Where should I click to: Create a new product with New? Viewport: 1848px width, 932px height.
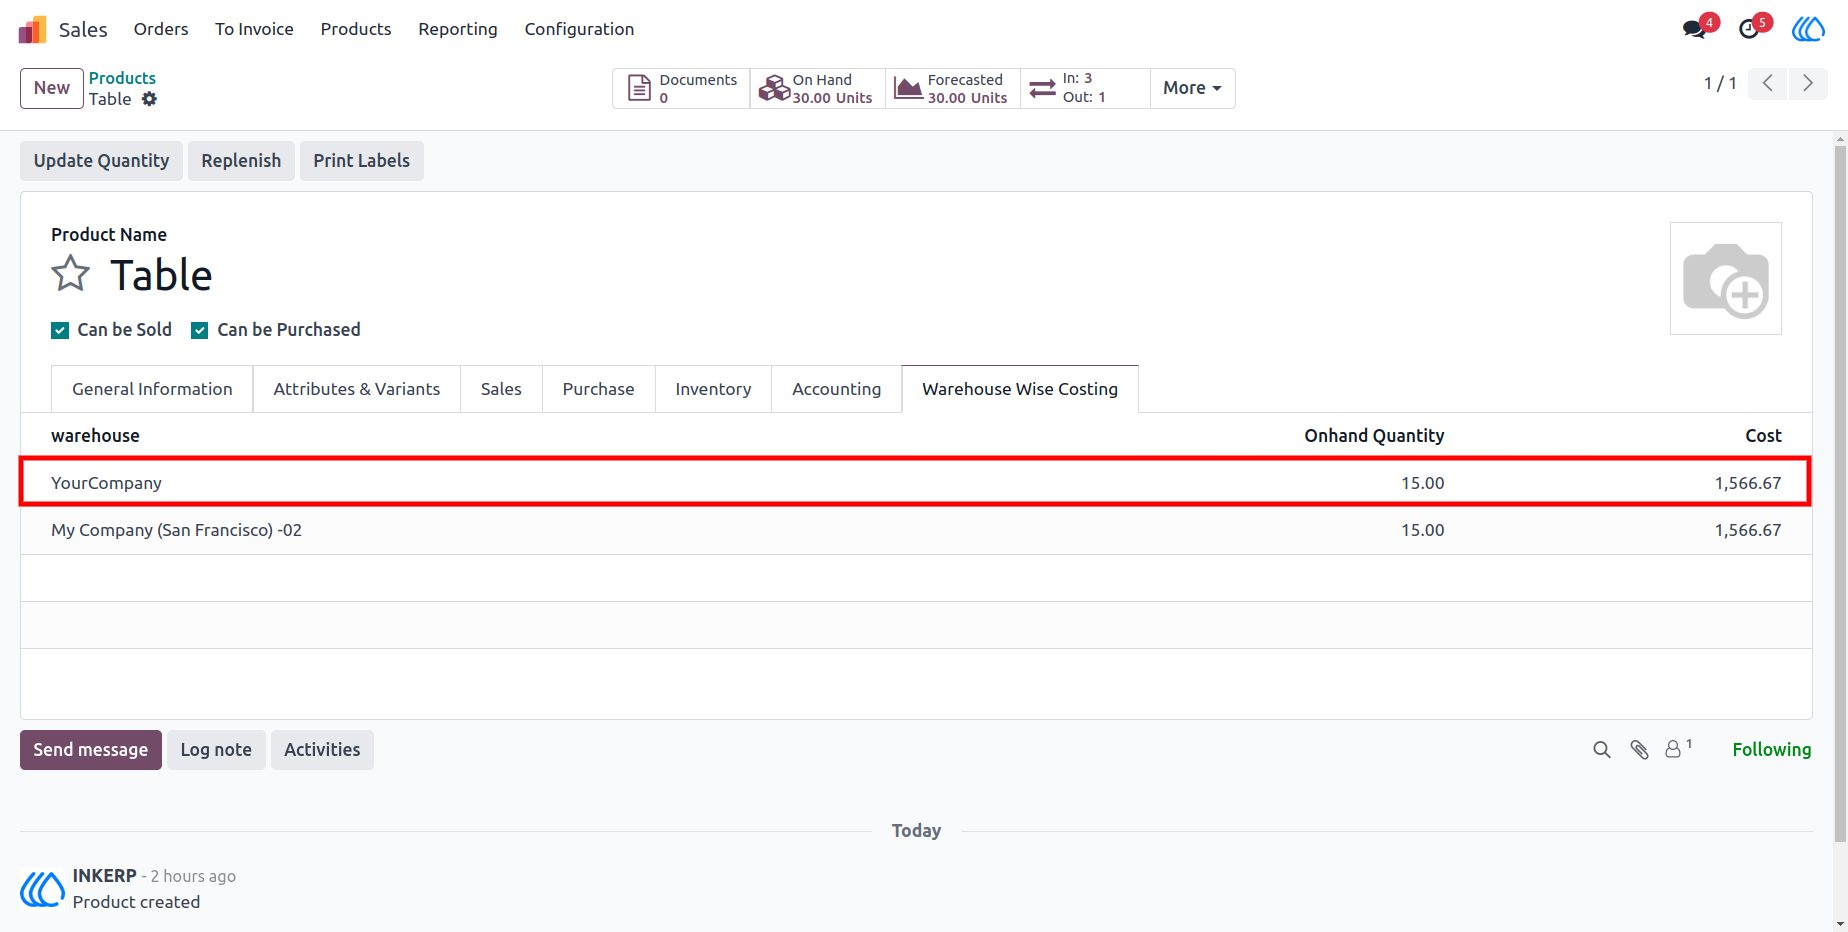(52, 88)
